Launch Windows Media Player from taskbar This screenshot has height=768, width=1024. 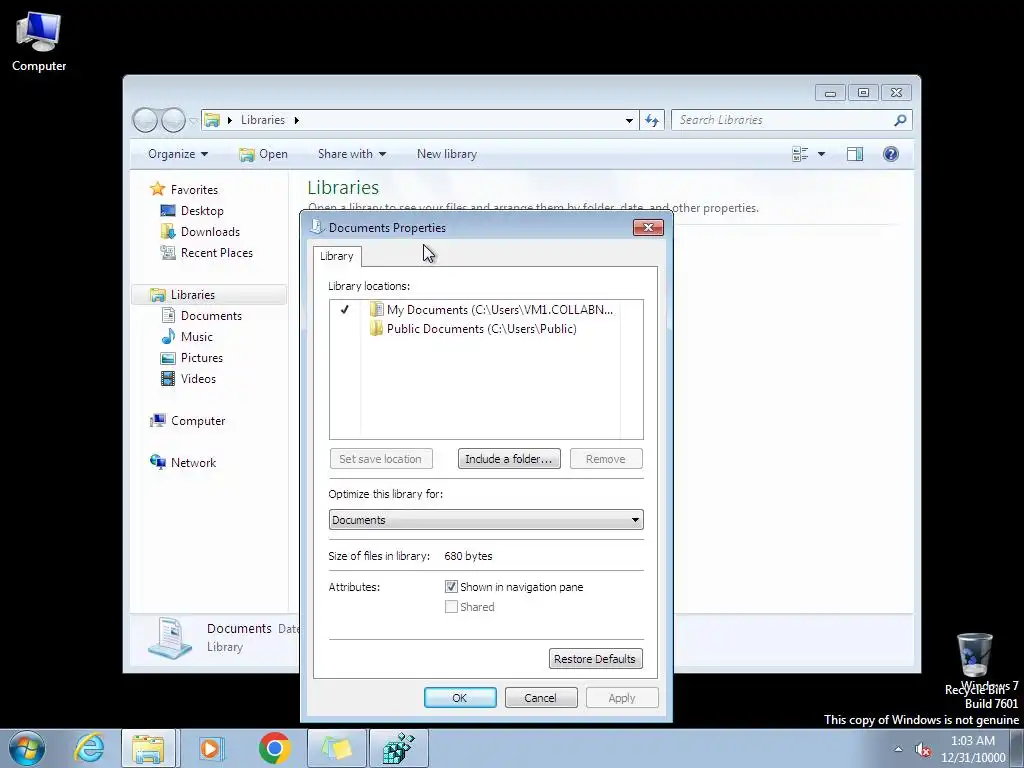click(210, 748)
